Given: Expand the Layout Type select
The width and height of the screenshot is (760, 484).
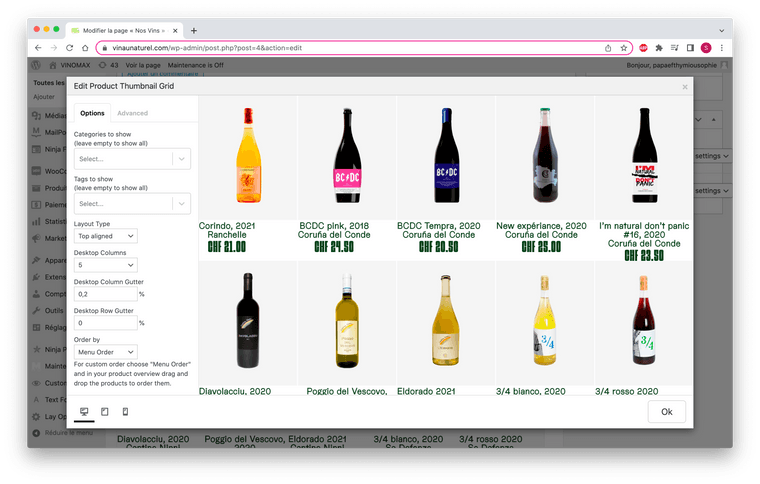Looking at the screenshot, I should click(x=105, y=236).
